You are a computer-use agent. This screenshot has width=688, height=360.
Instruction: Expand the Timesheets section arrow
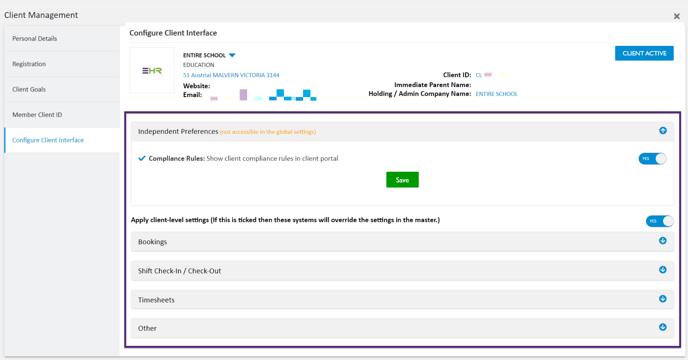click(x=663, y=299)
